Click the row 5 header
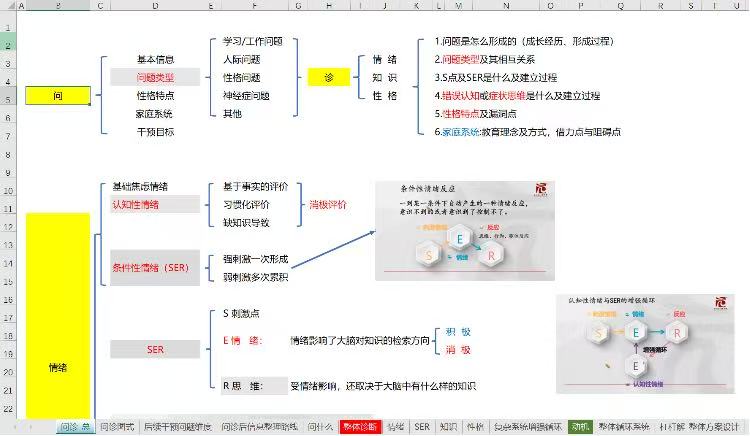The height and width of the screenshot is (436, 750). 9,98
